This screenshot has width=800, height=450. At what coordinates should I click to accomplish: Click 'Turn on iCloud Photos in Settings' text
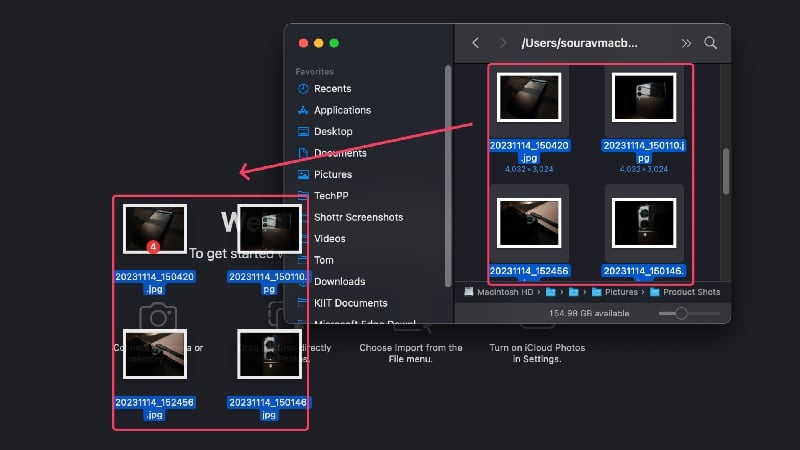click(537, 353)
